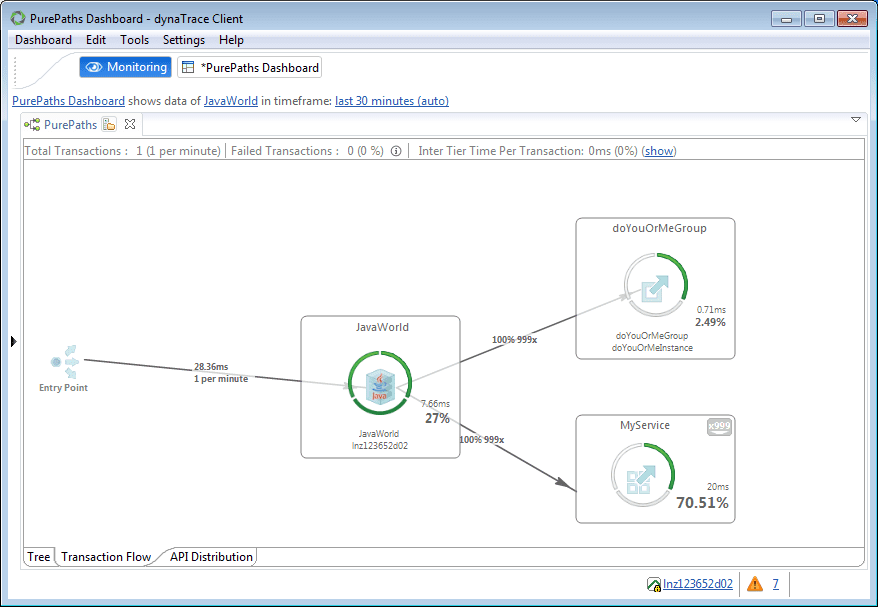
Task: Expand the left sidebar arrow
Action: [x=13, y=341]
